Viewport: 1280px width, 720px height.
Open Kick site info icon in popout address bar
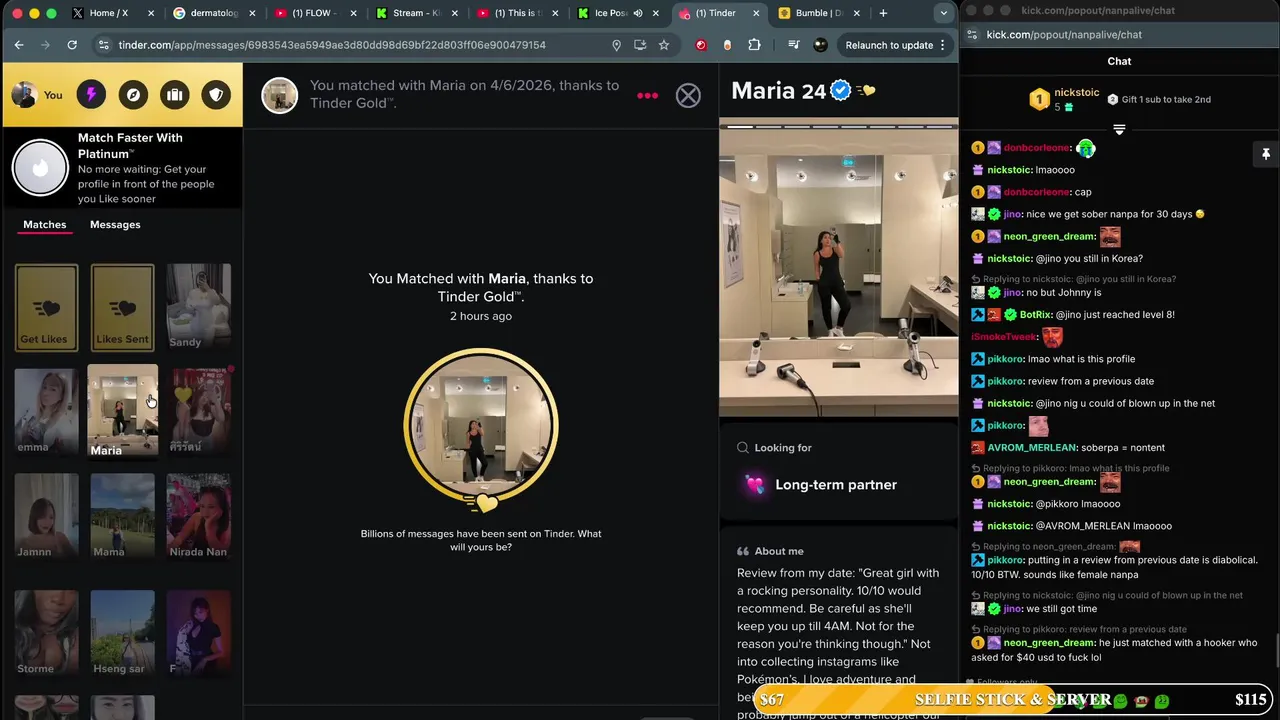(973, 34)
